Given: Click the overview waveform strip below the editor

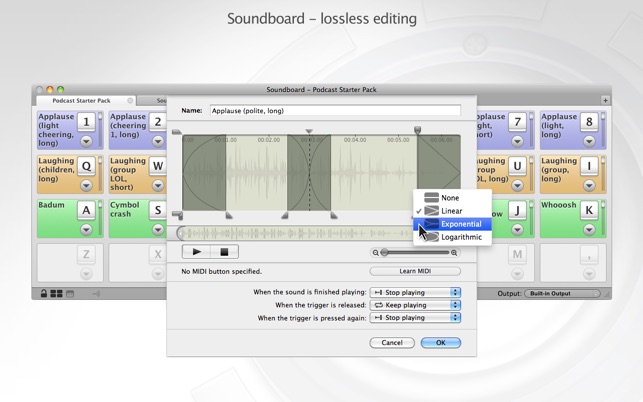Looking at the screenshot, I should coord(295,233).
